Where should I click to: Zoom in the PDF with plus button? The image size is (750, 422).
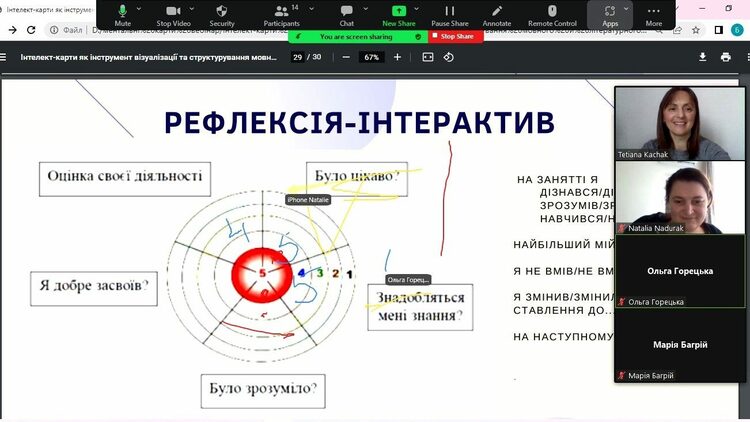click(x=397, y=57)
